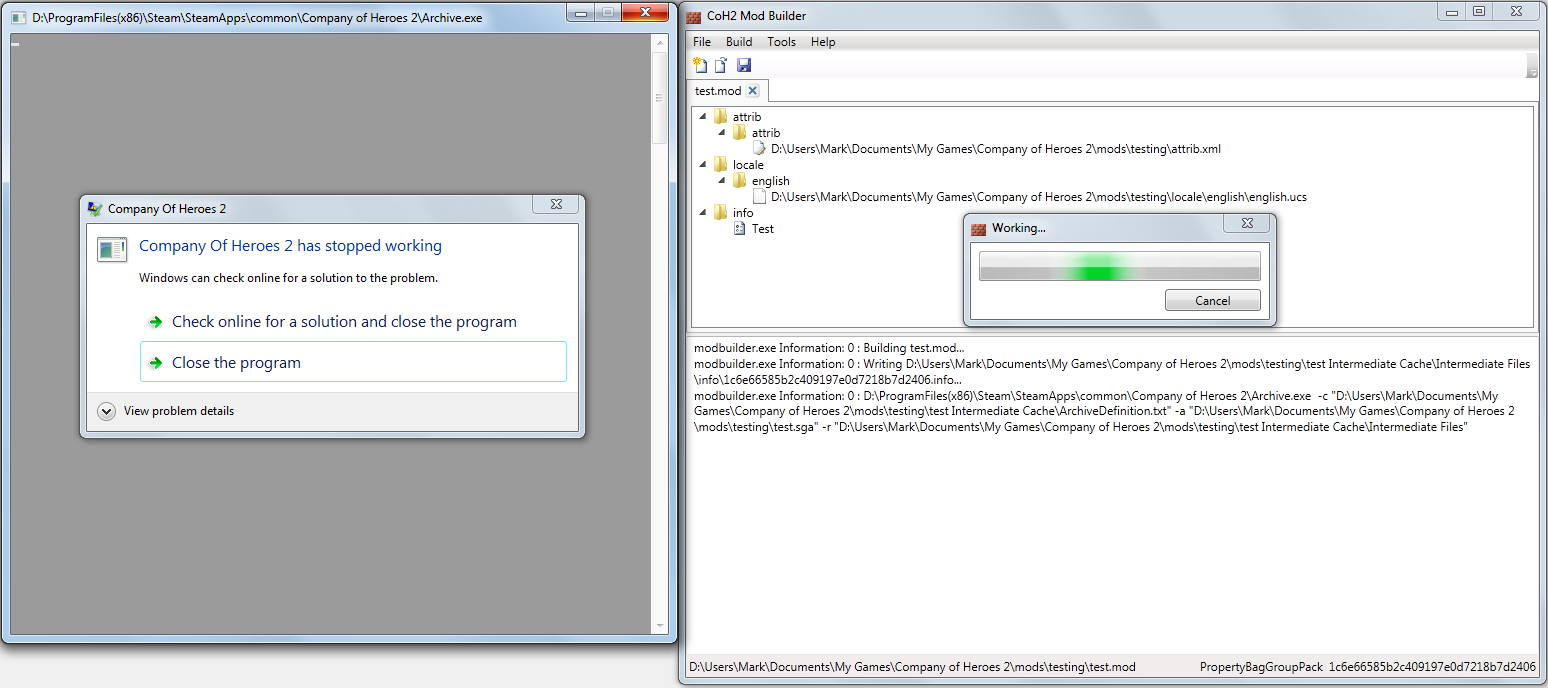
Task: Collapse the locale tree node
Action: [702, 165]
